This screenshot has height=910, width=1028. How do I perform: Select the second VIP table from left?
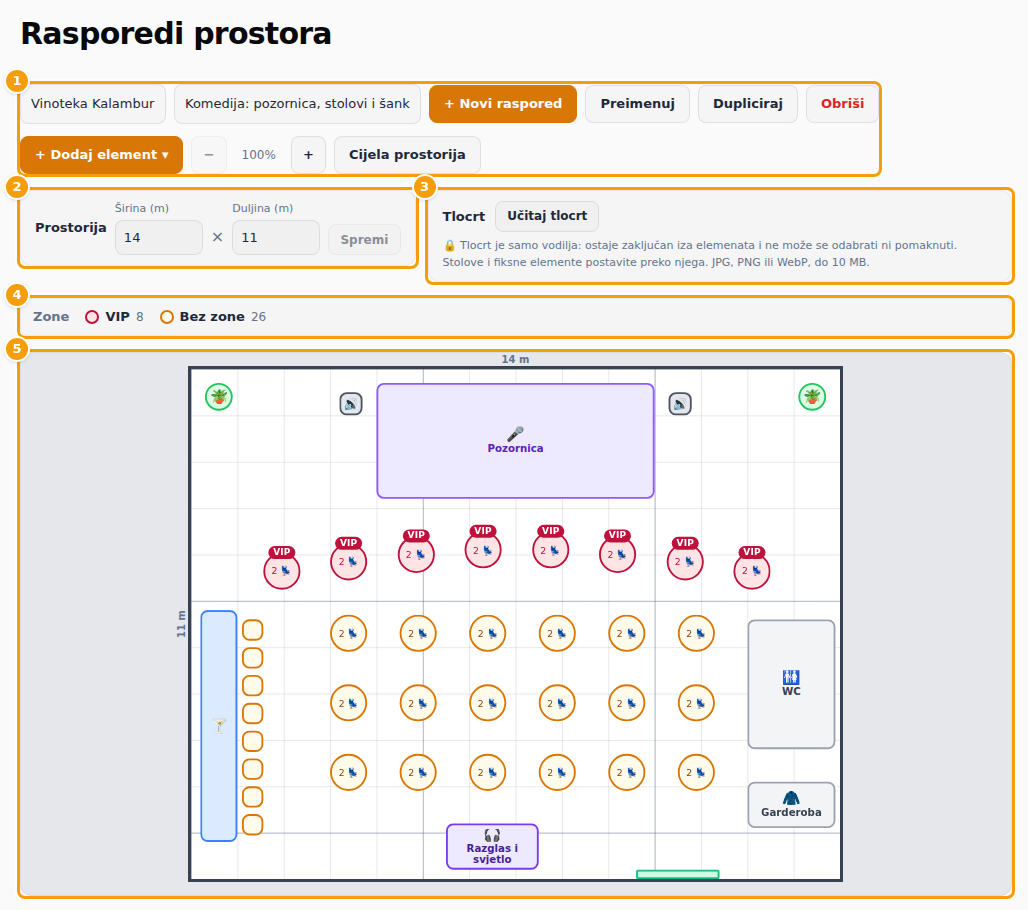tap(349, 559)
